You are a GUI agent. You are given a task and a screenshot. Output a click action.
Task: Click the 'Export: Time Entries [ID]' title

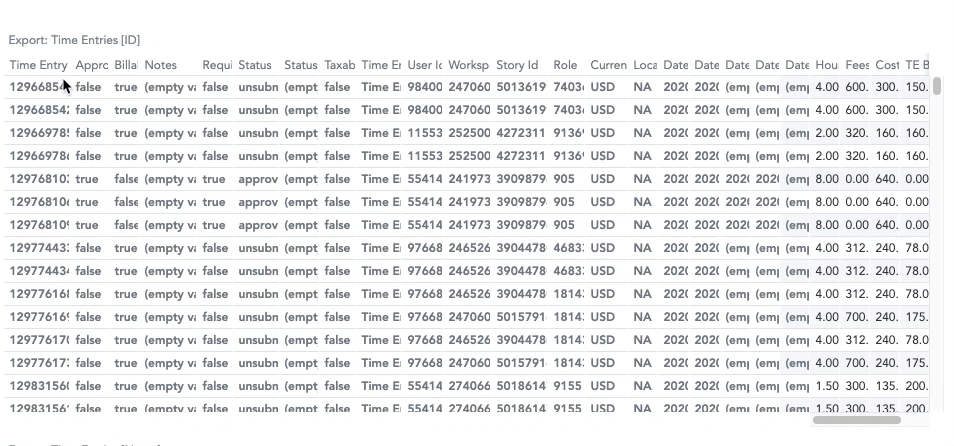click(74, 40)
